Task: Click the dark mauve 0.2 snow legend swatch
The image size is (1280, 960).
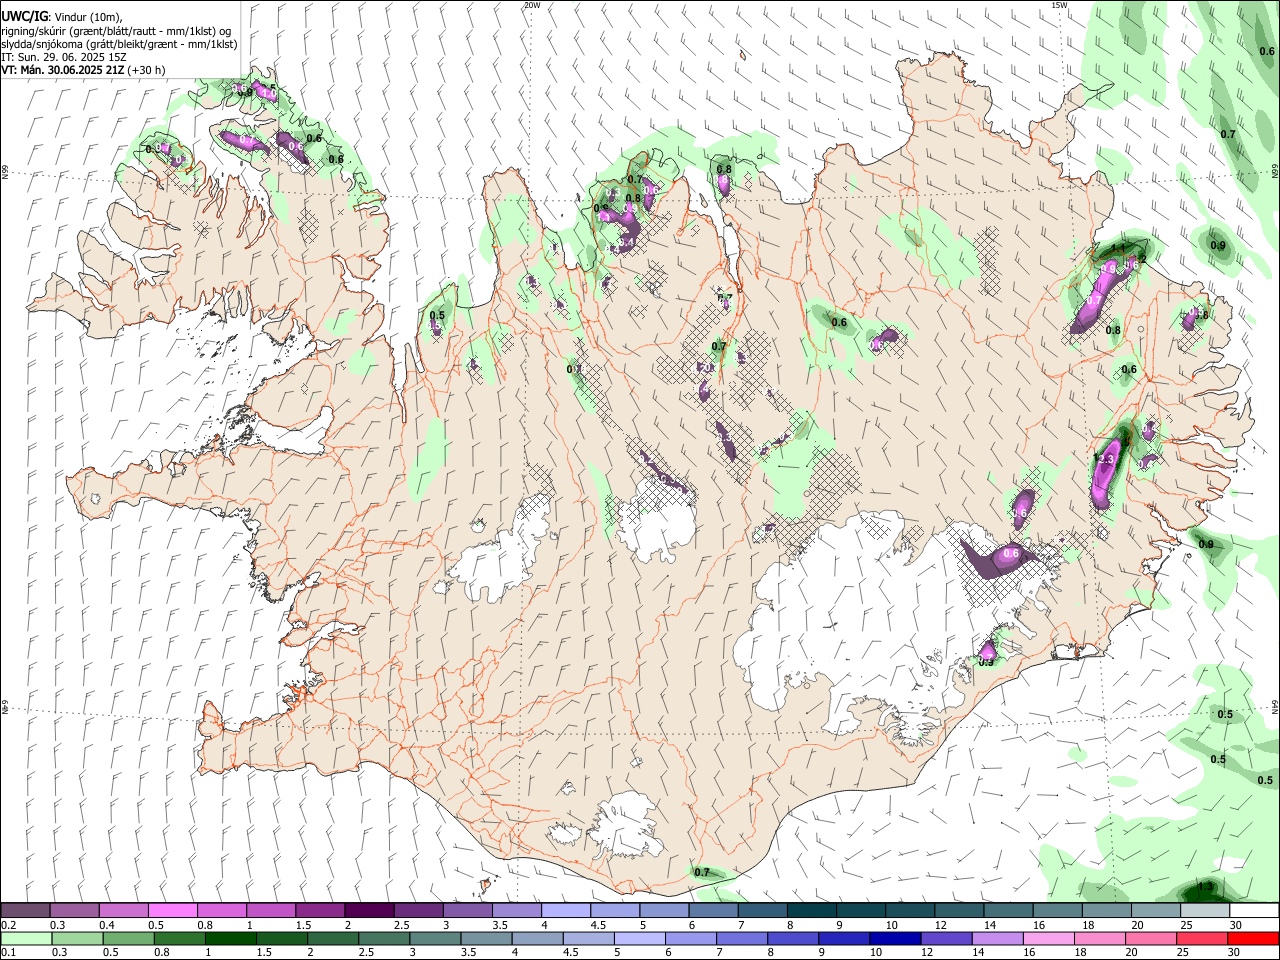Action: [x=26, y=910]
